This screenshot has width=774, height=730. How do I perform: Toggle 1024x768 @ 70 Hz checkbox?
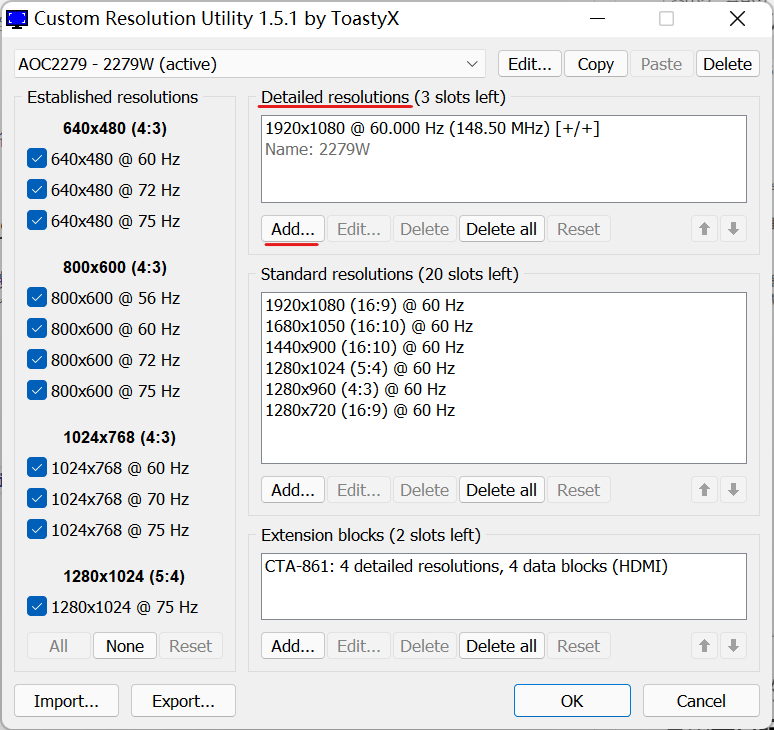coord(38,499)
